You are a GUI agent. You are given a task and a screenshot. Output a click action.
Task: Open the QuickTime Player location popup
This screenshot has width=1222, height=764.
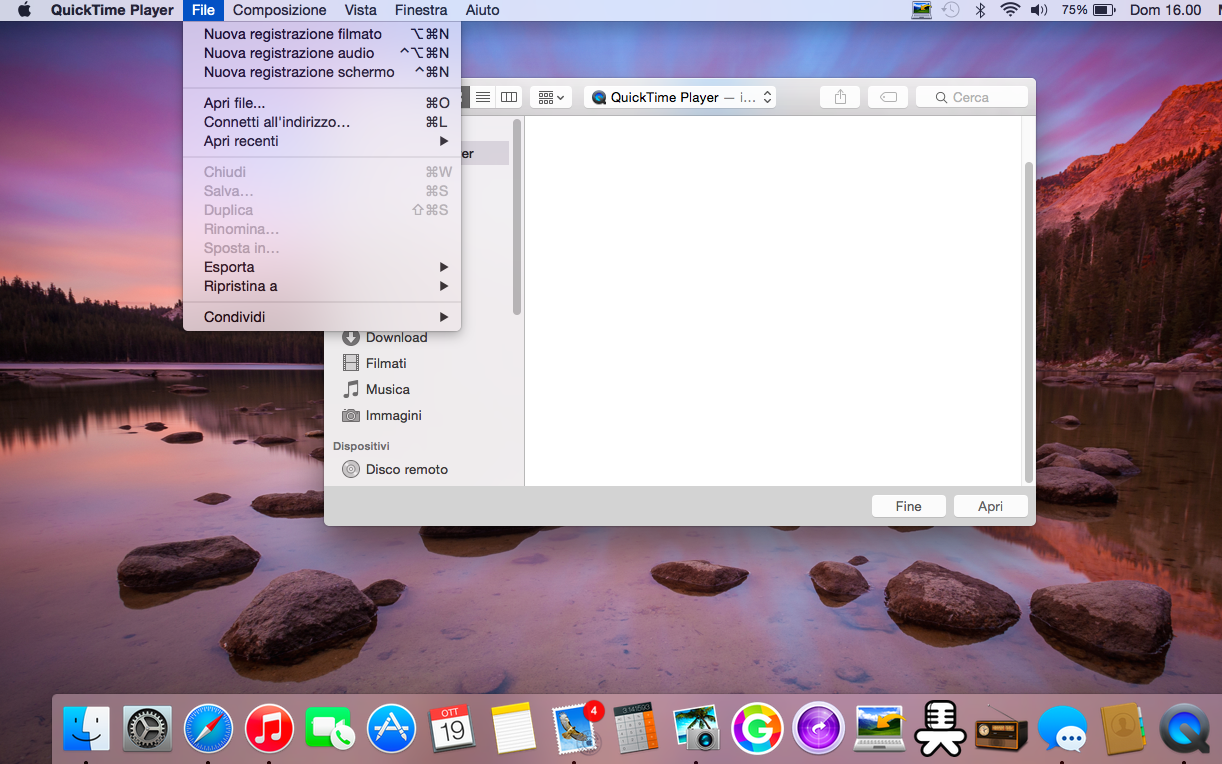[680, 97]
